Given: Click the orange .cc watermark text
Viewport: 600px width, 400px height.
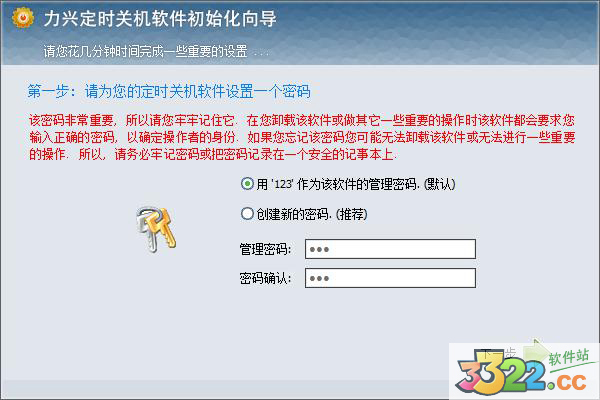Looking at the screenshot, I should coord(569,382).
